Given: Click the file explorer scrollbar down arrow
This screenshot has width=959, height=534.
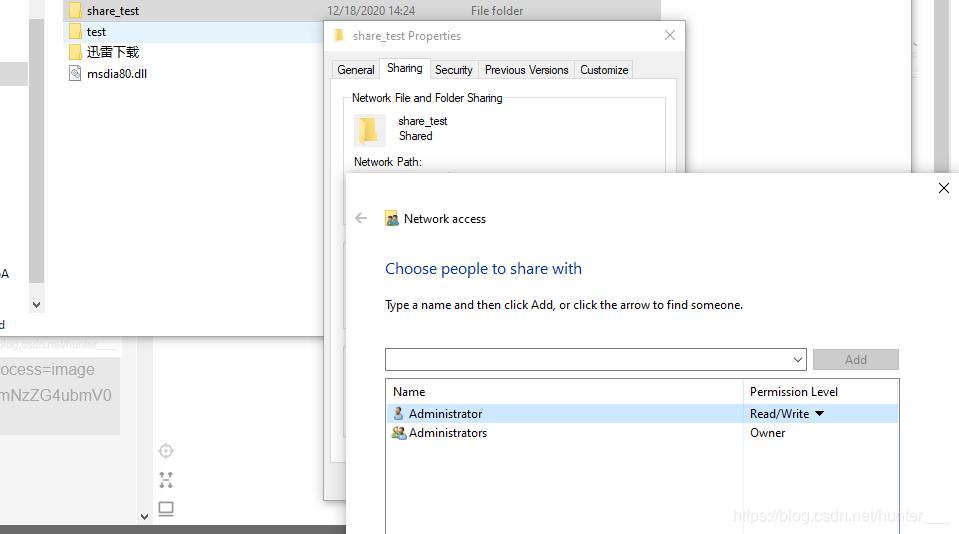Looking at the screenshot, I should 37,305.
